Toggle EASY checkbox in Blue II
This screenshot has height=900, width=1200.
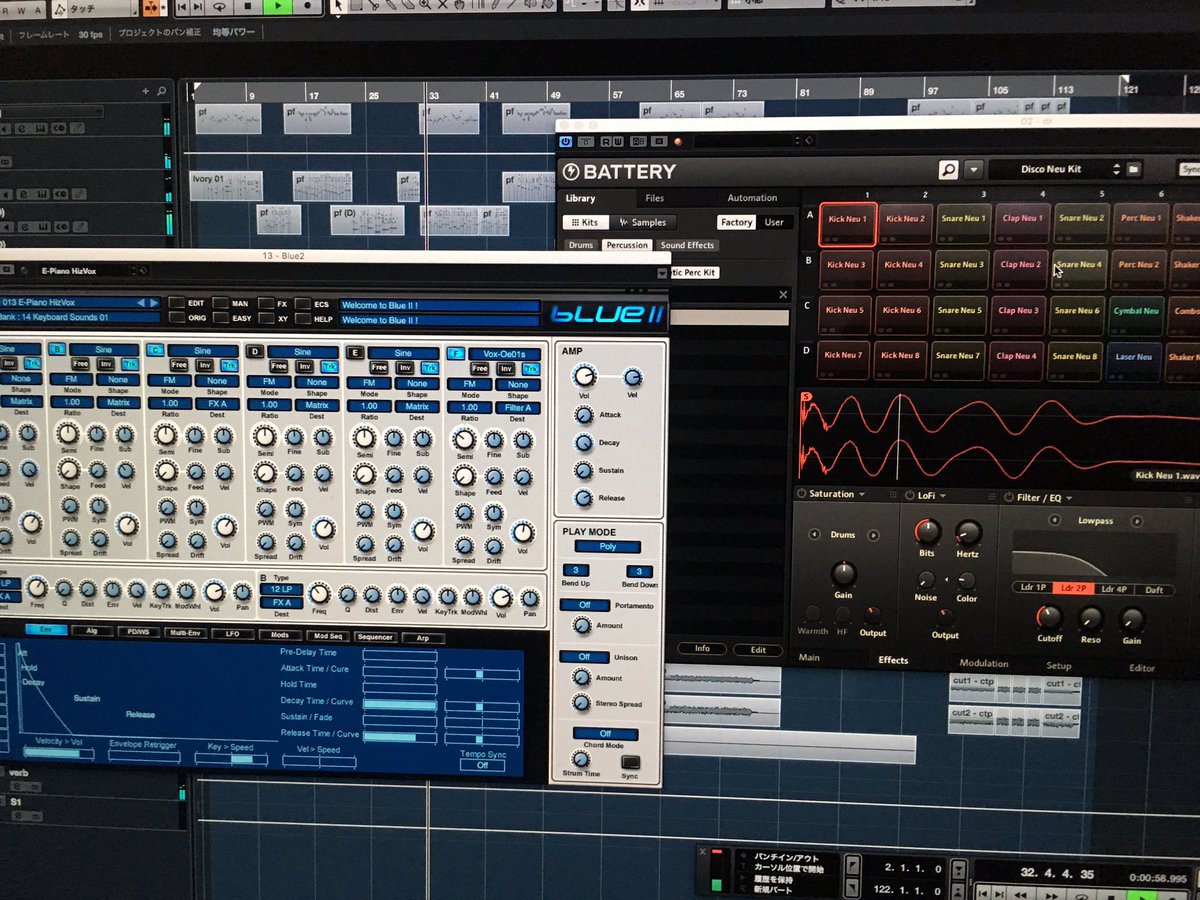(x=221, y=318)
